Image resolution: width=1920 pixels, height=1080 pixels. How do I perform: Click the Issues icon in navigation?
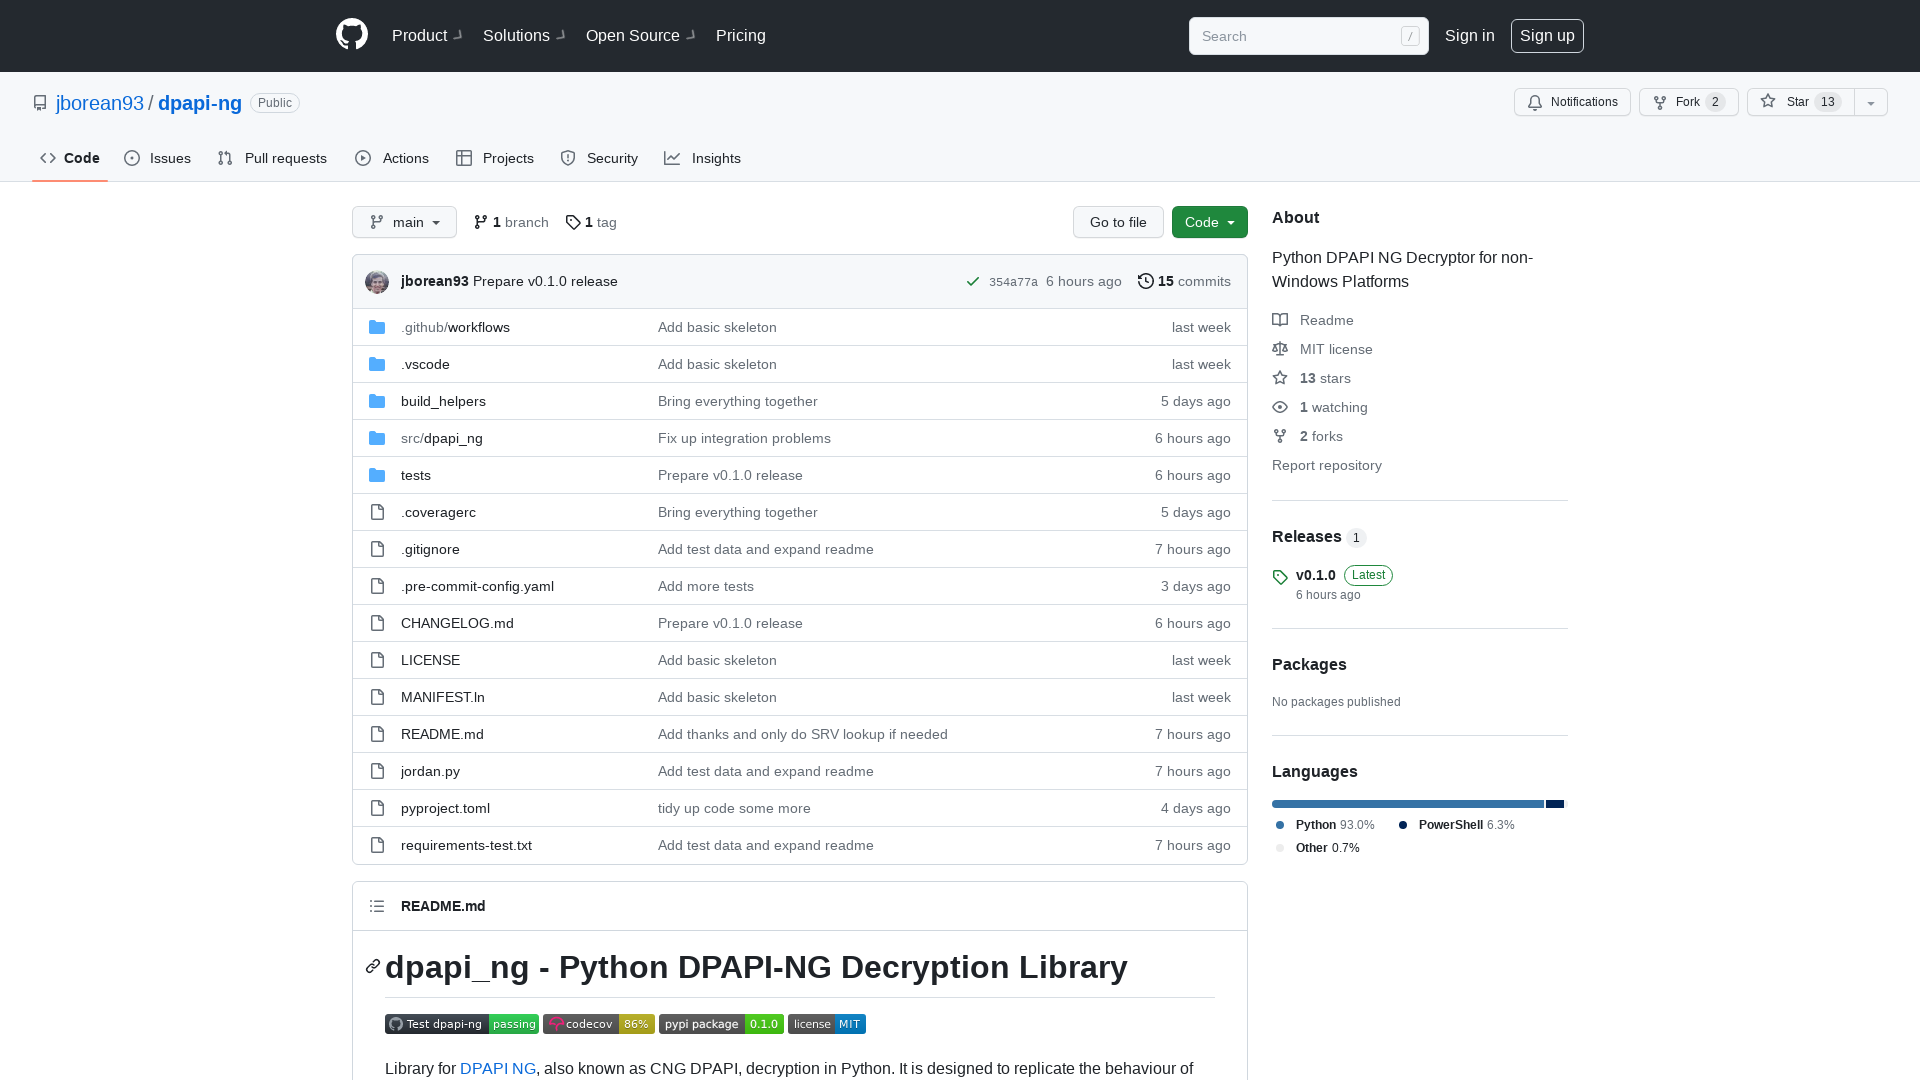tap(133, 158)
